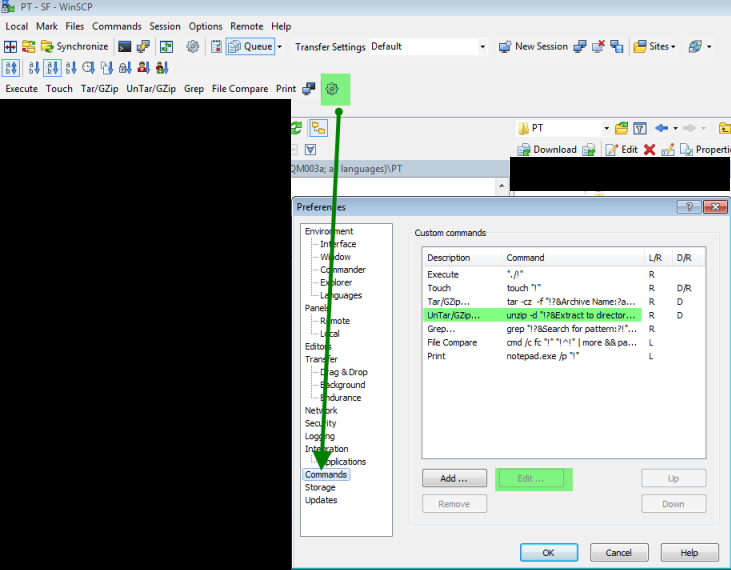Image resolution: width=731 pixels, height=570 pixels.
Task: Open the Session menu
Action: click(165, 26)
